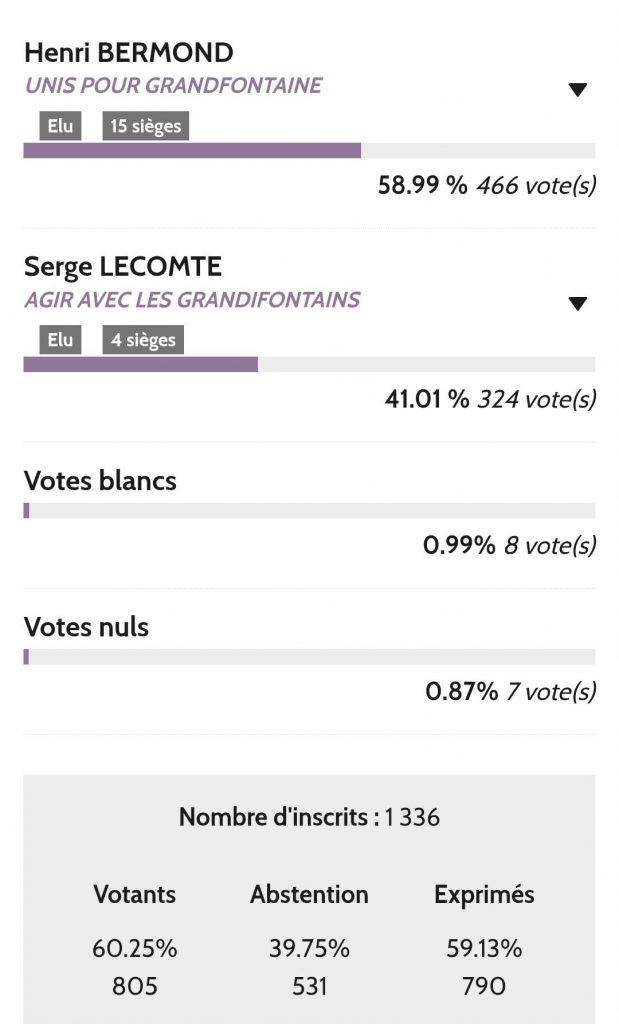Screen dimensions: 619x1024
Task: Click the 15 sièges badge
Action: pos(146,126)
